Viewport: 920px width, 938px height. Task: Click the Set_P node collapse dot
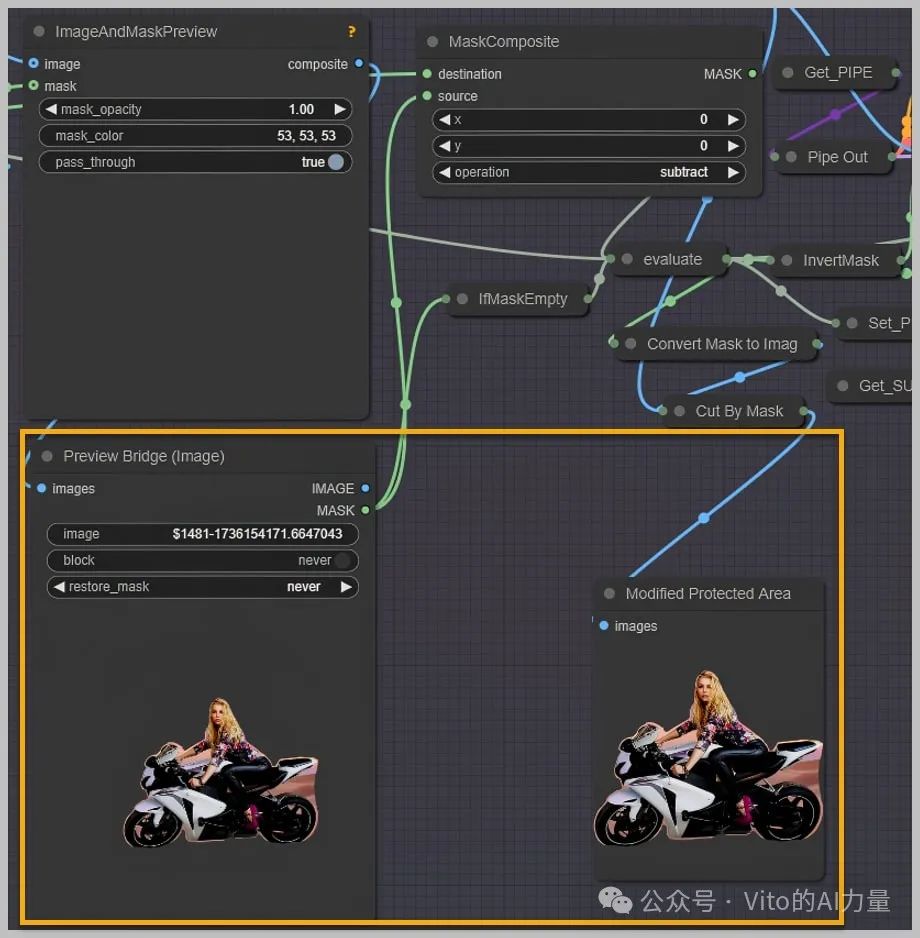pos(852,323)
